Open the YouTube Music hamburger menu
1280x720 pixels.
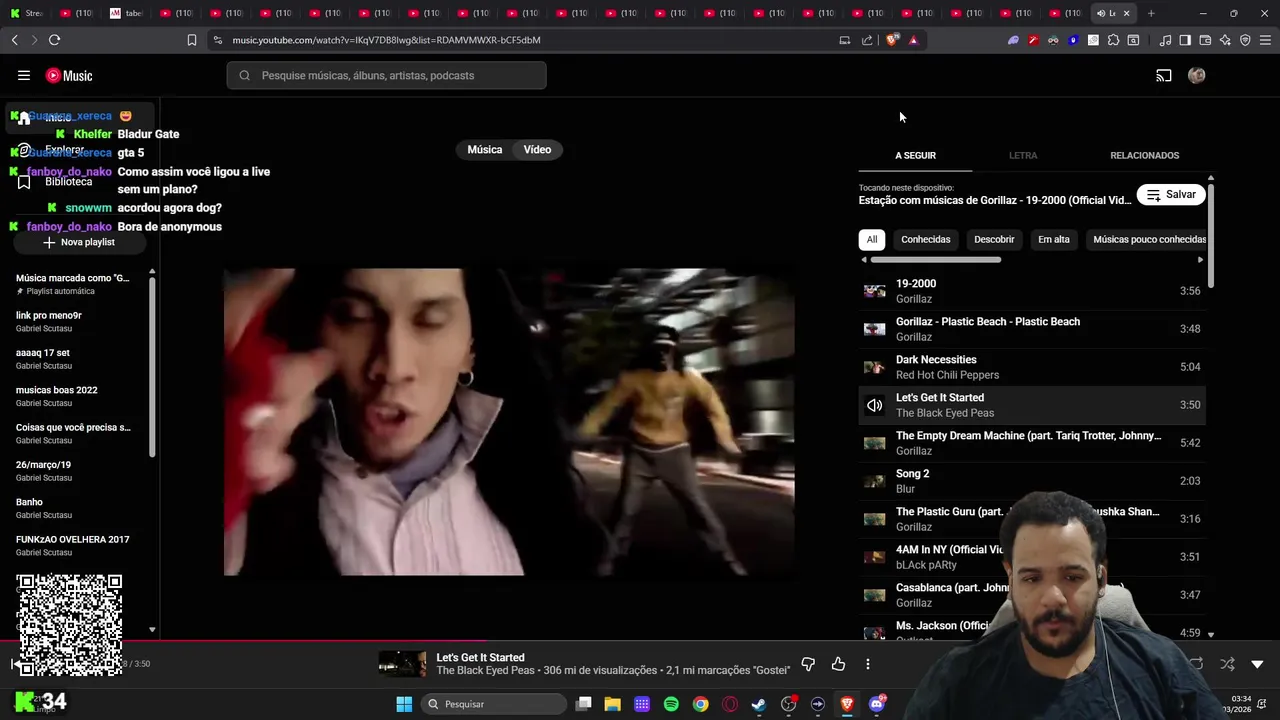[x=24, y=75]
